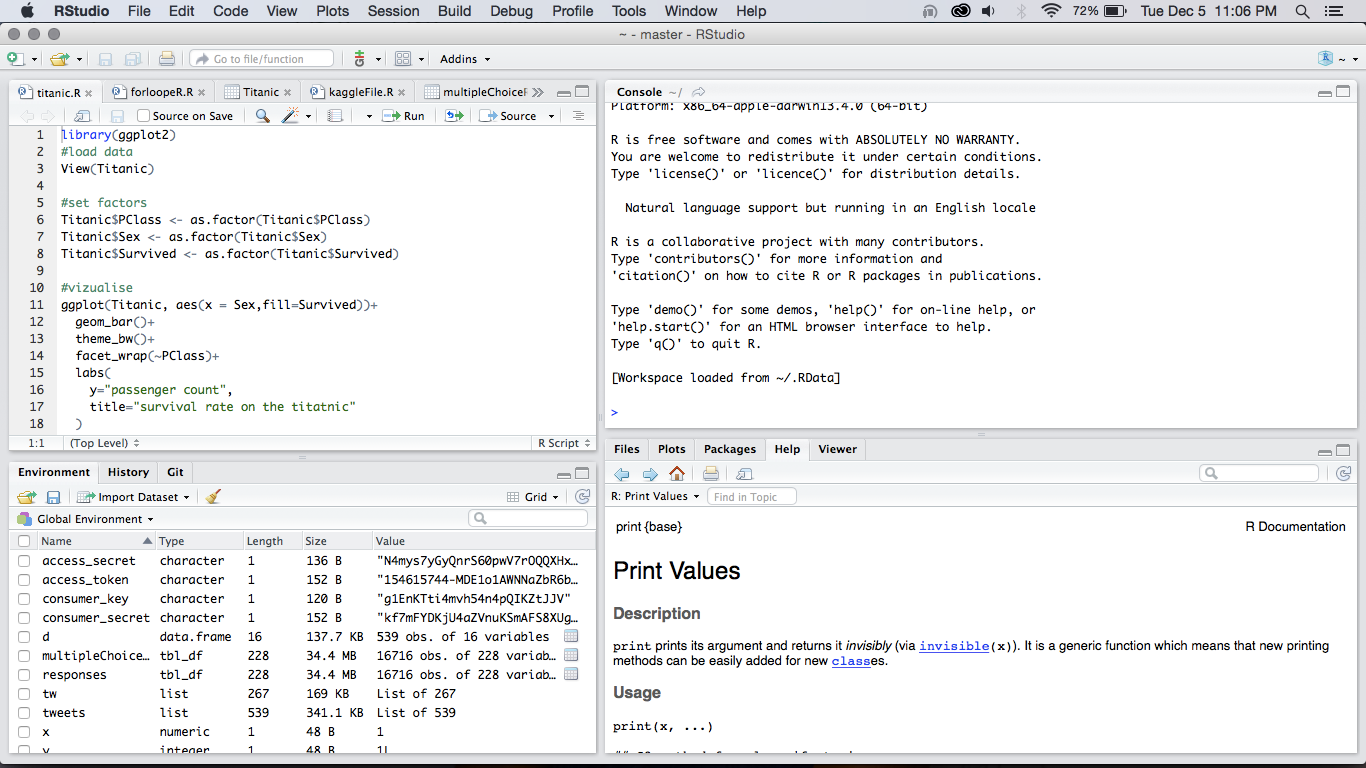Viewport: 1366px width, 768px height.
Task: Source the titanic.R script
Action: (x=515, y=115)
